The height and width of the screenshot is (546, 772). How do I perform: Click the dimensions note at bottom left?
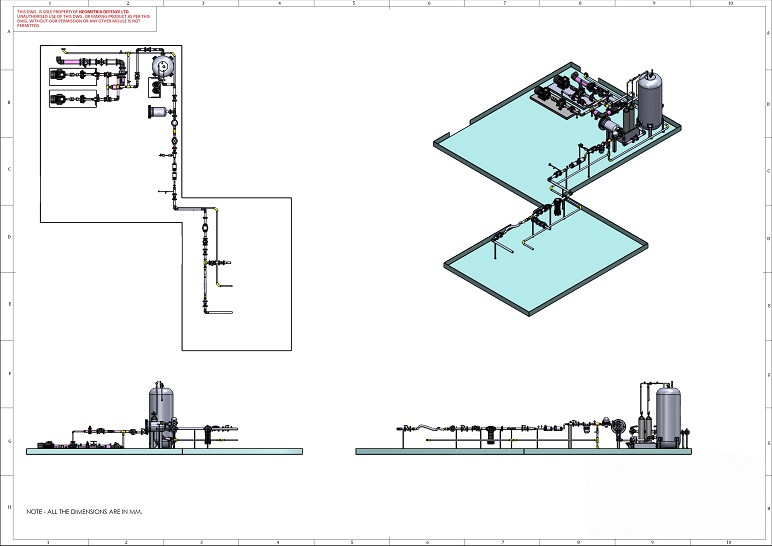(x=85, y=511)
